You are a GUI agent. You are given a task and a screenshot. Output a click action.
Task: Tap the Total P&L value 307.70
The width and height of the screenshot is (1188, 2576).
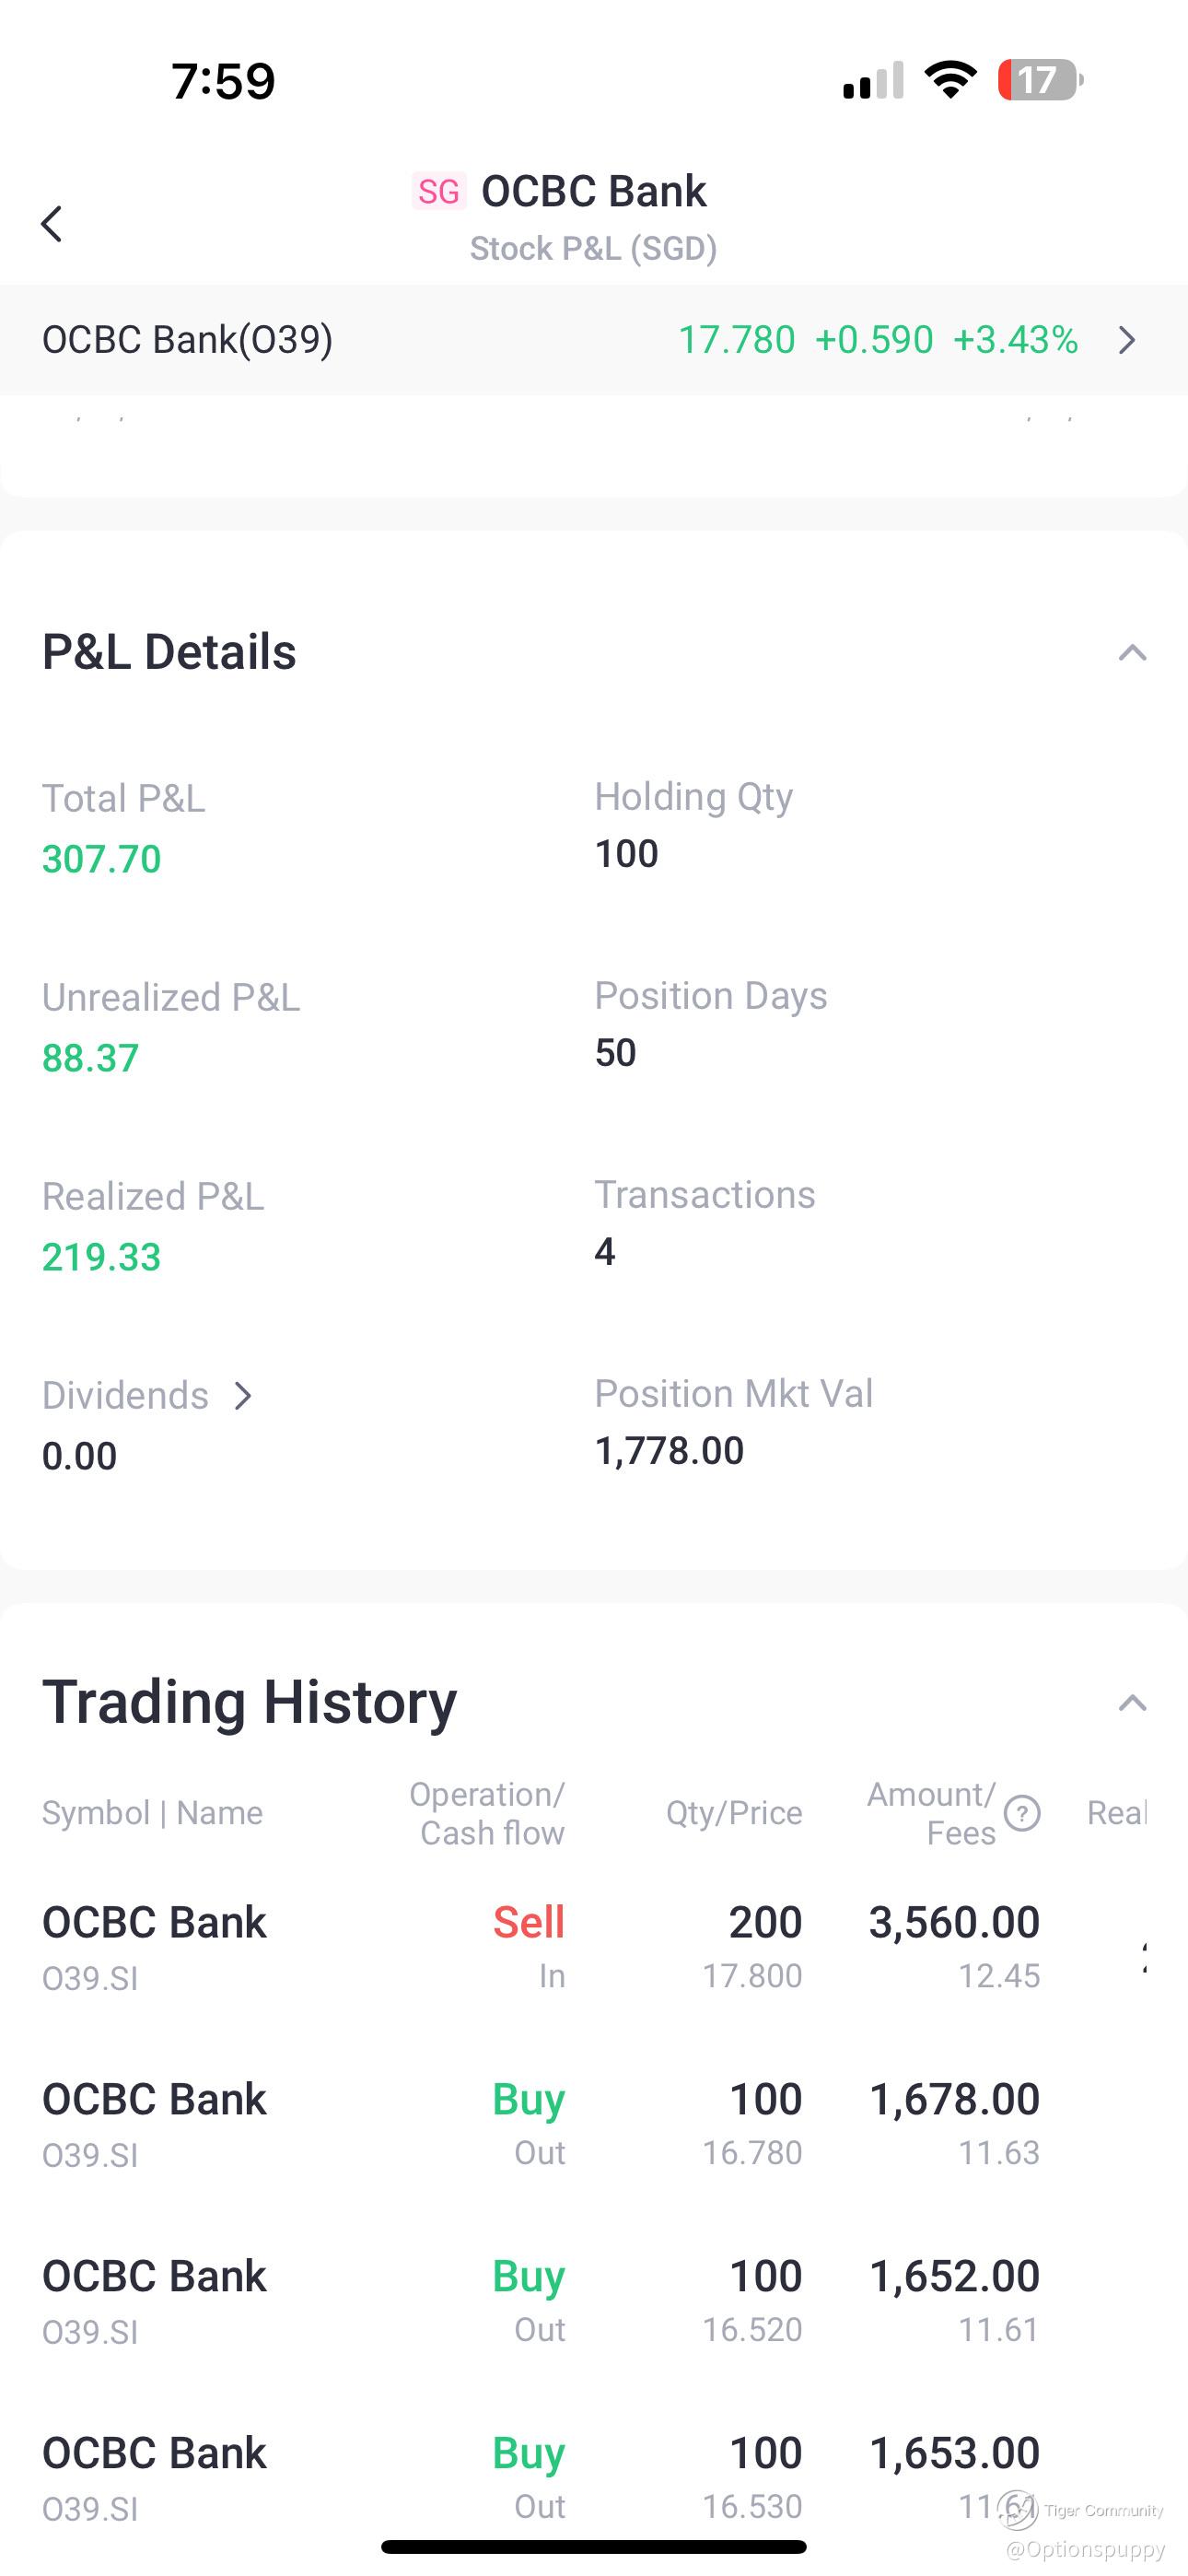click(101, 859)
